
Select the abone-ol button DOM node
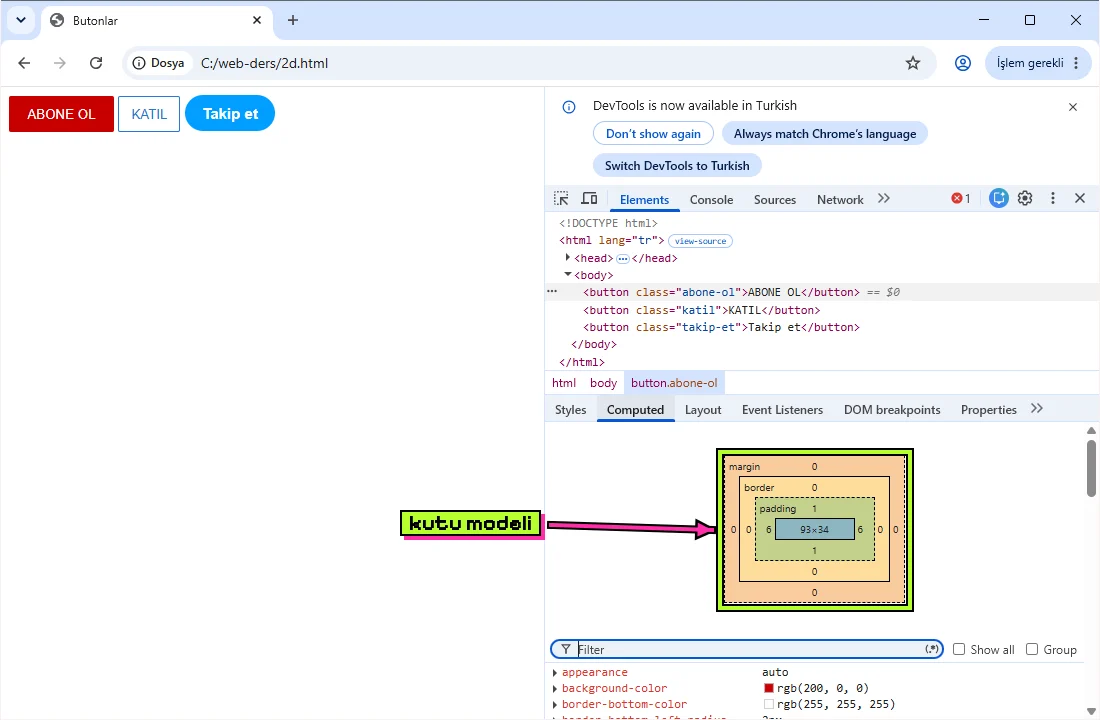(x=721, y=292)
